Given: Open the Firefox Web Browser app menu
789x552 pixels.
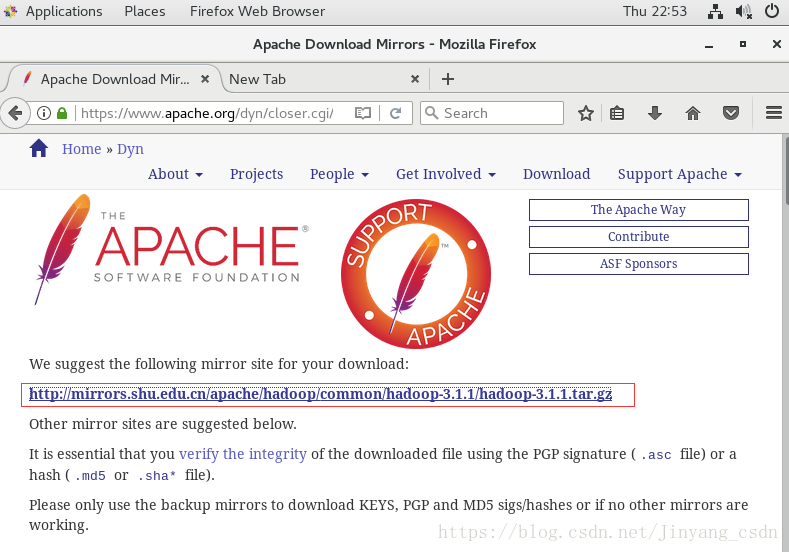Looking at the screenshot, I should coord(257,11).
